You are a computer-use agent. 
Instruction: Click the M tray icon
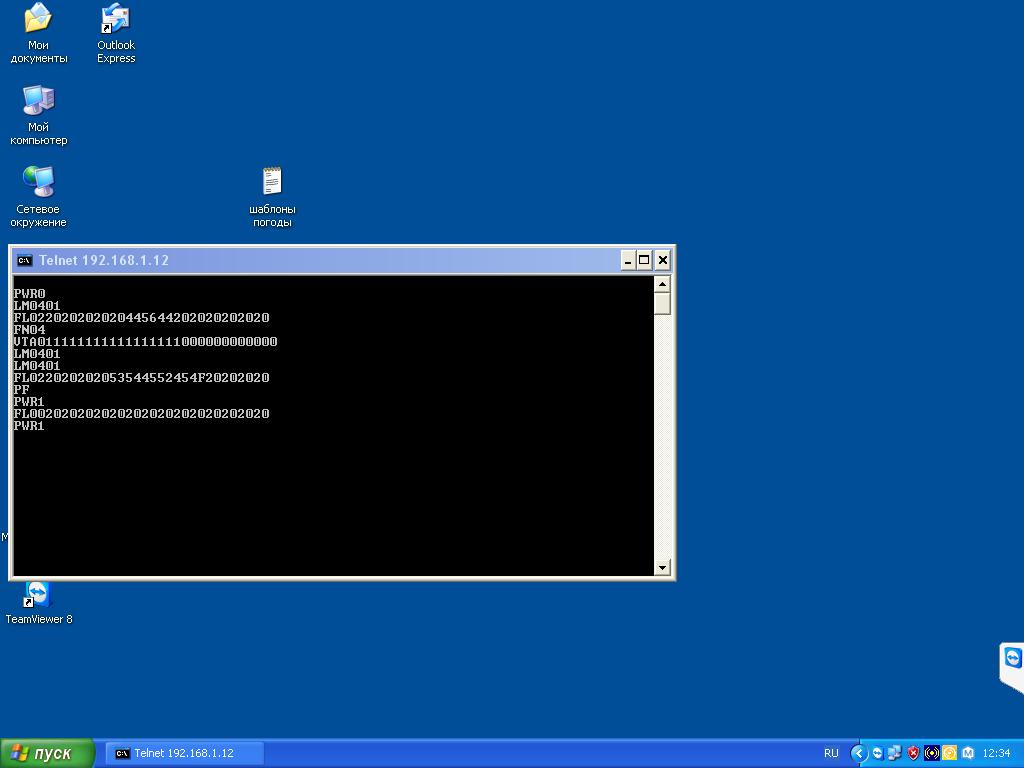point(967,753)
